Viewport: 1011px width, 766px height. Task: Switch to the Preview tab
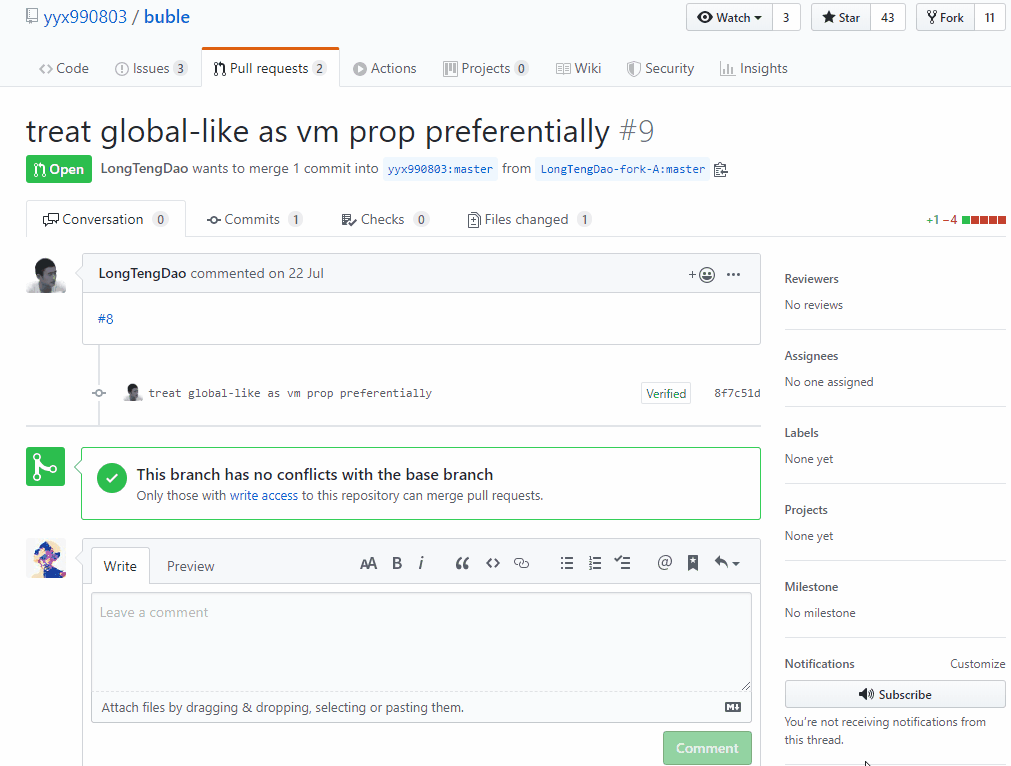[x=190, y=566]
